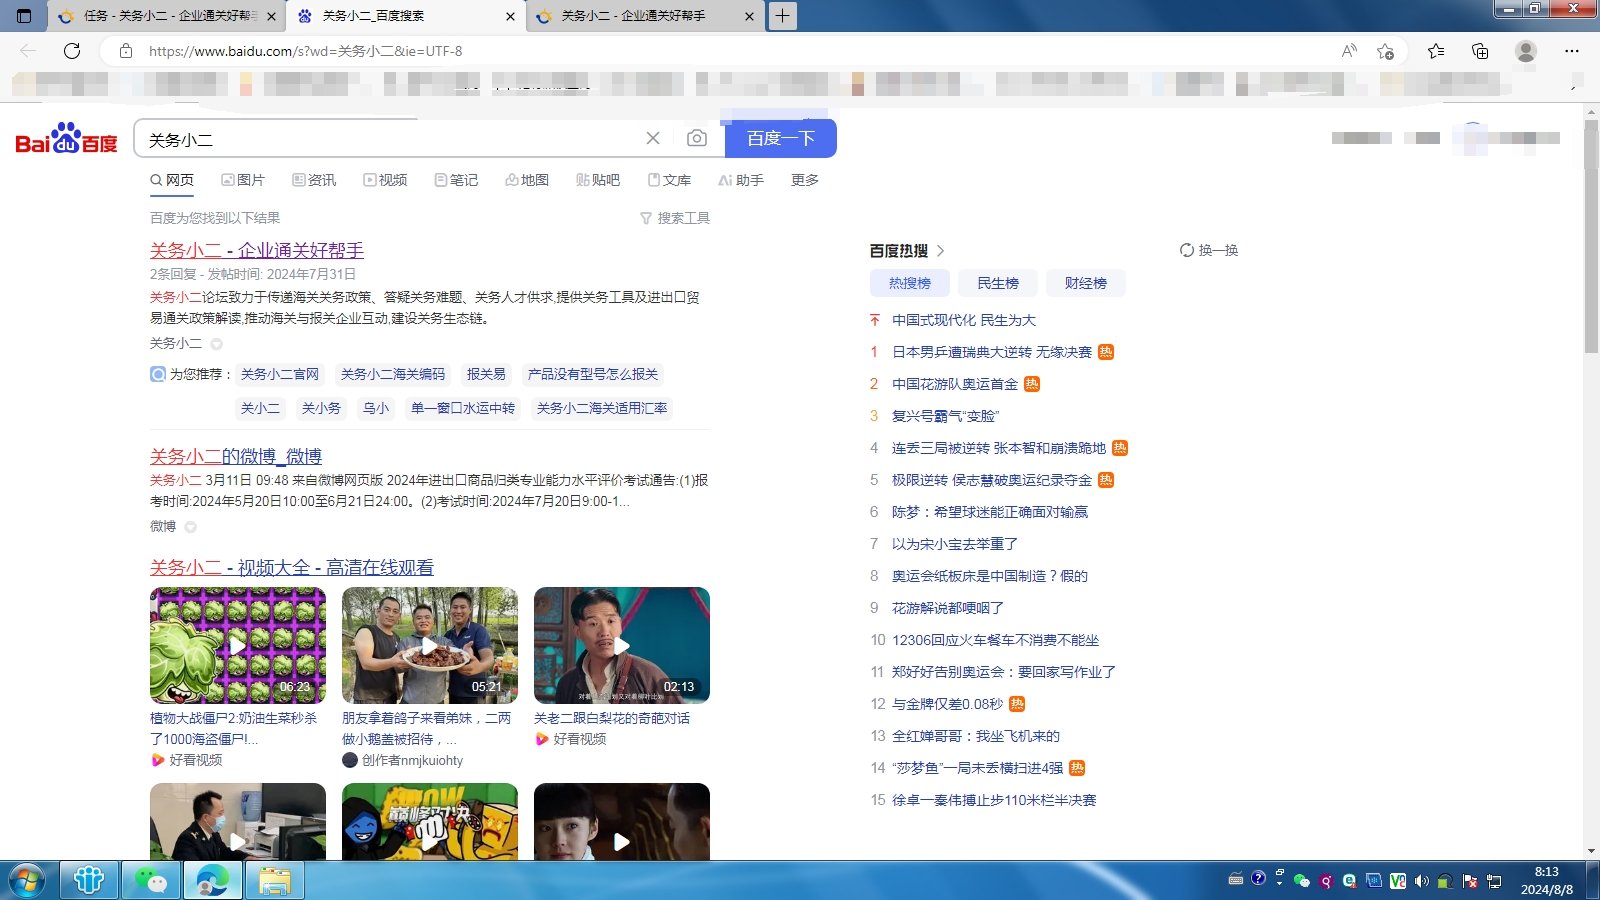Select the 财经榜 tab
Viewport: 1600px width, 900px height.
point(1086,283)
